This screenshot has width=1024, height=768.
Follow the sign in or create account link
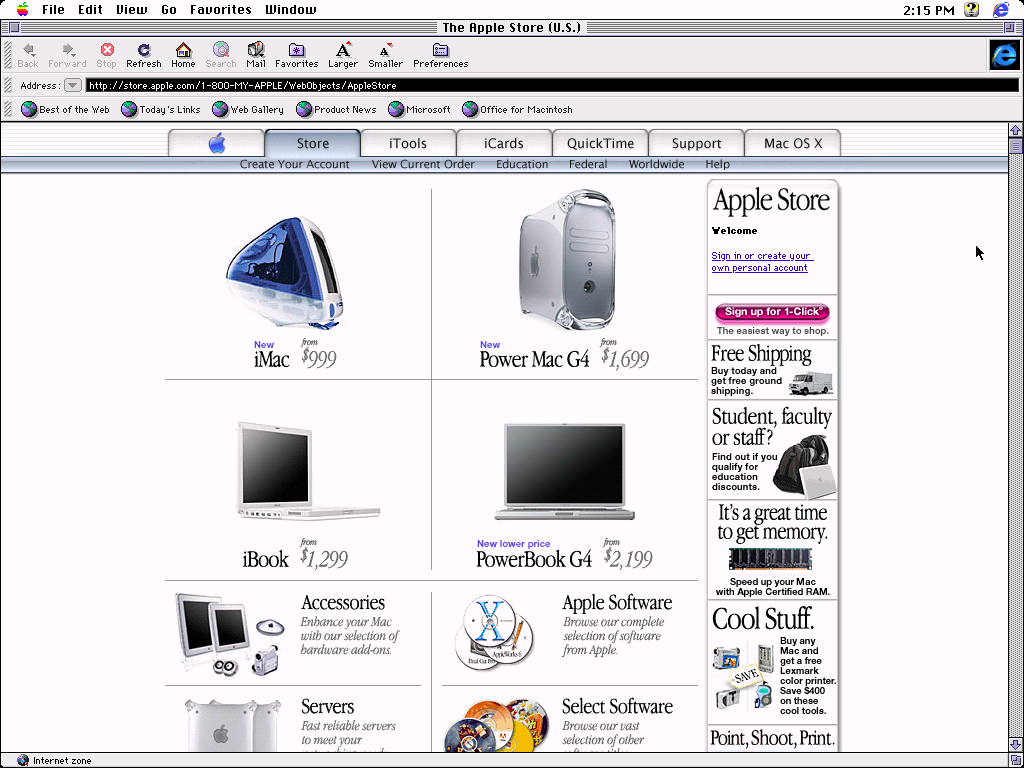pyautogui.click(x=761, y=262)
